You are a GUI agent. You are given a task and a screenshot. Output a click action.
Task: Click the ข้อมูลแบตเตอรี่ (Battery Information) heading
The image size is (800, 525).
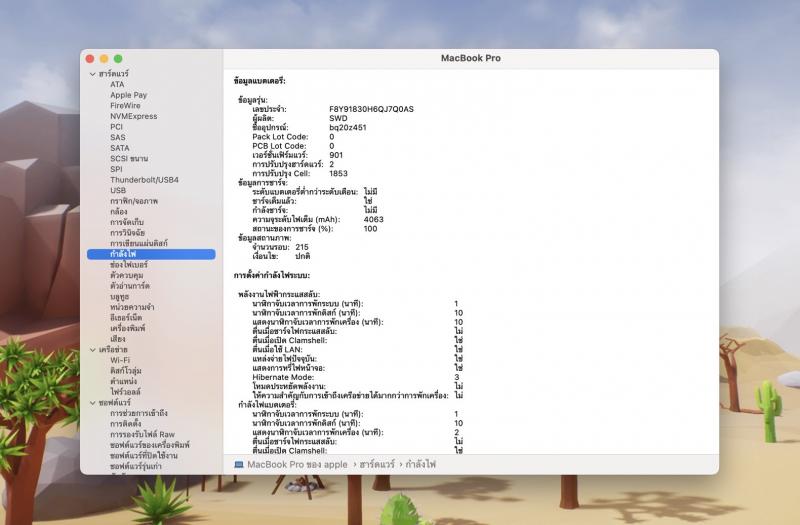[259, 81]
